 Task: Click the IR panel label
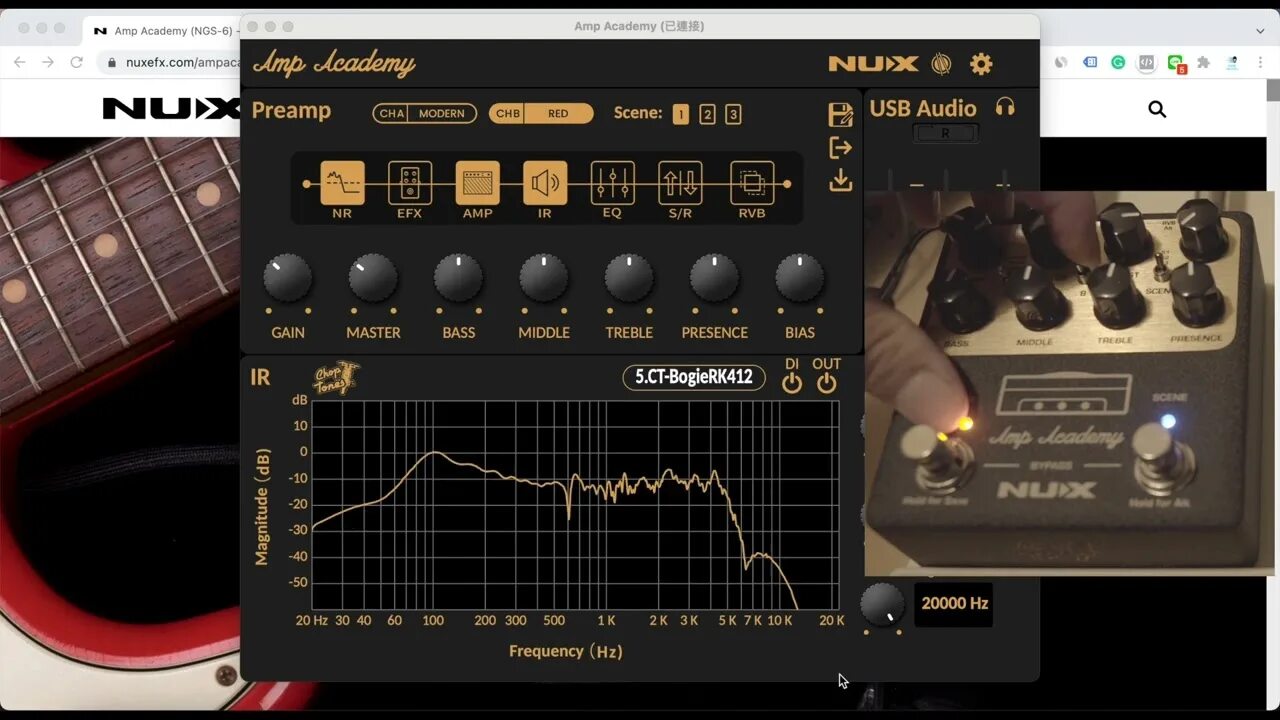click(260, 378)
